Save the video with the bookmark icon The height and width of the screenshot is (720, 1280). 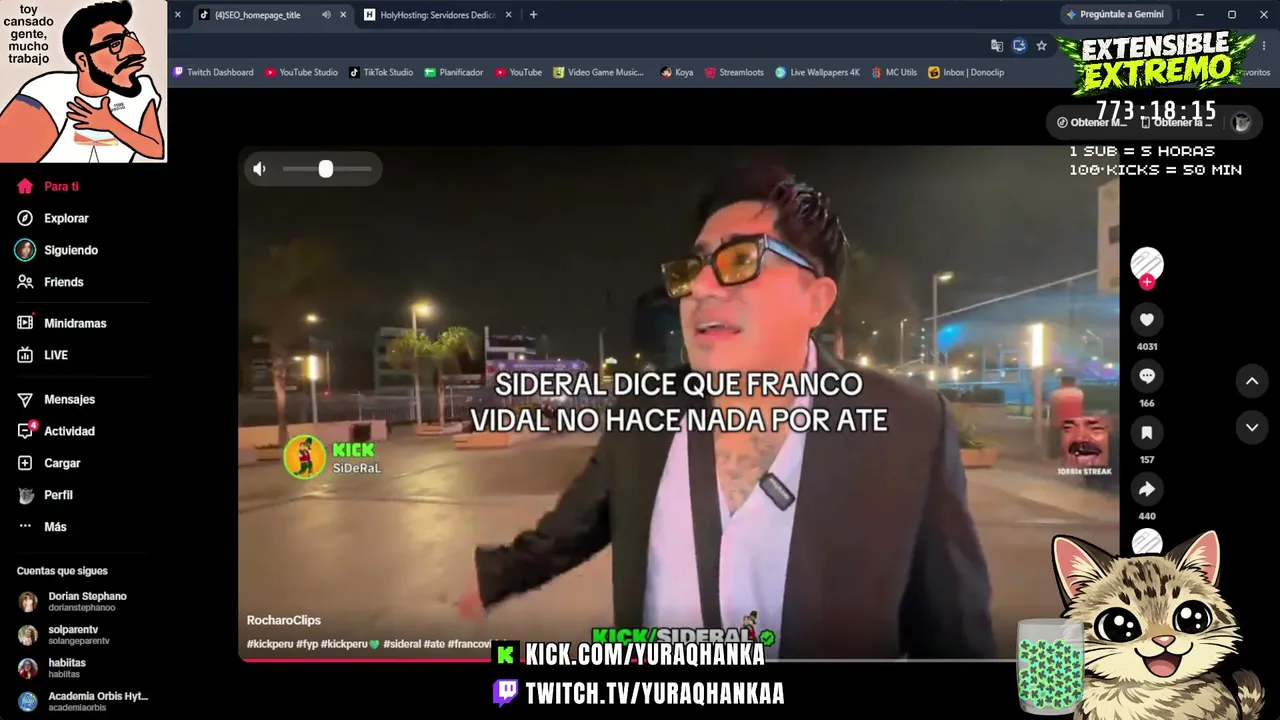coord(1147,433)
